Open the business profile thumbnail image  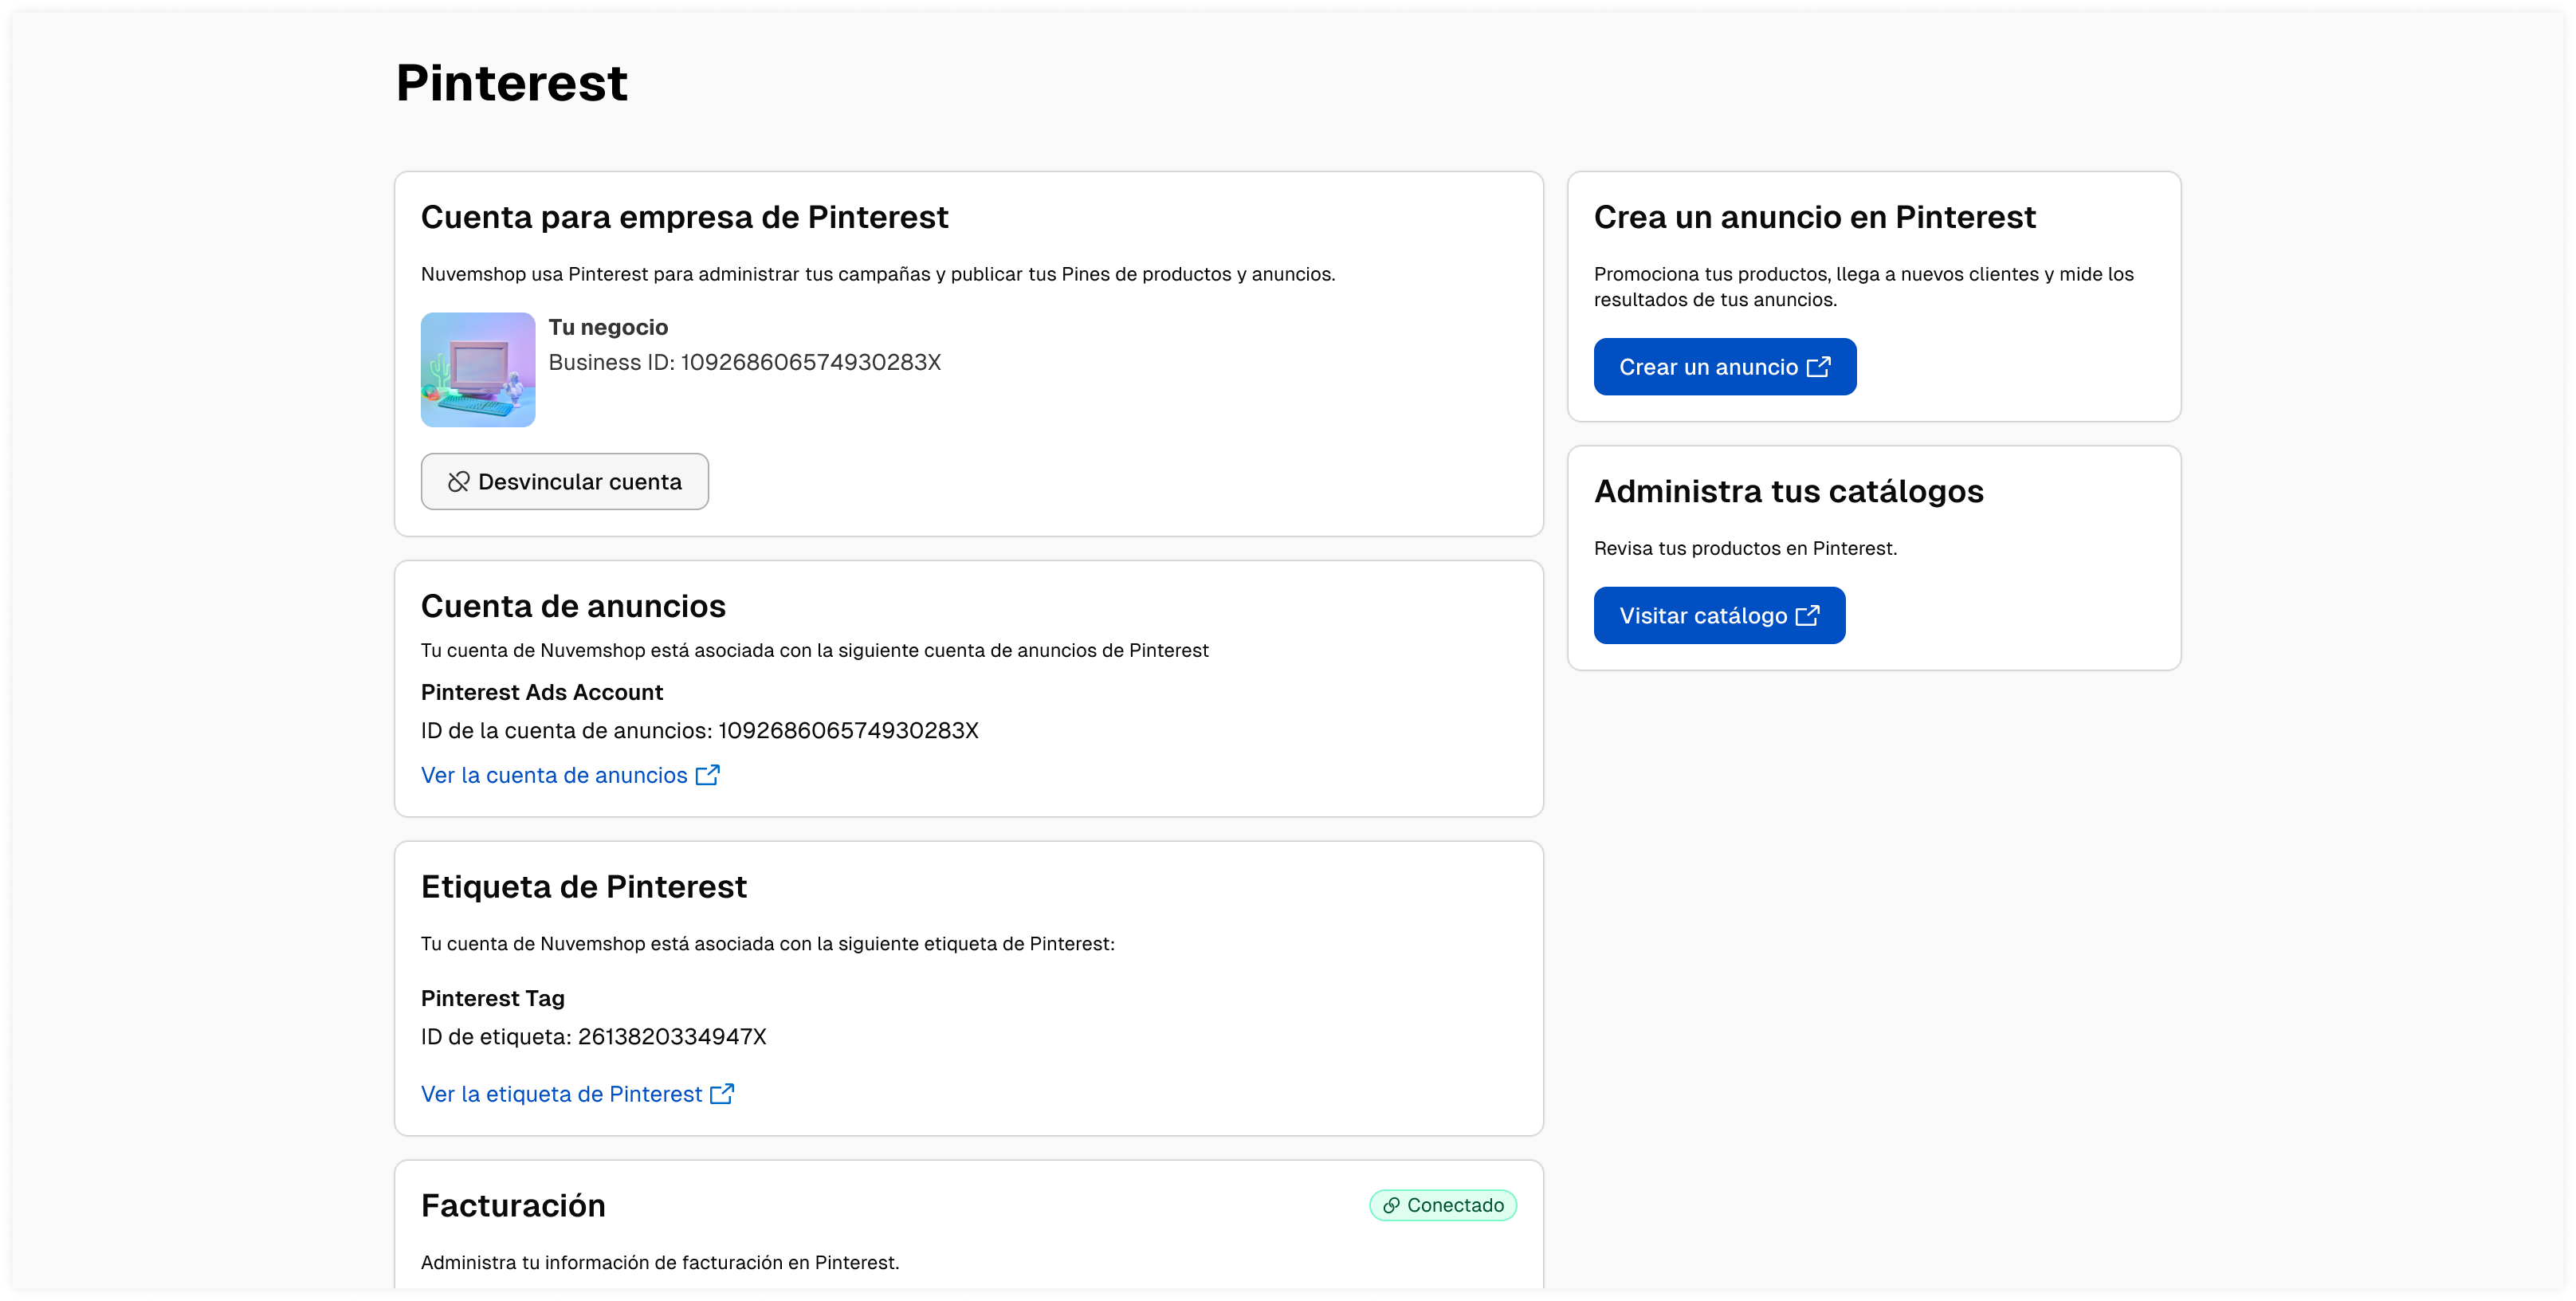pos(478,370)
